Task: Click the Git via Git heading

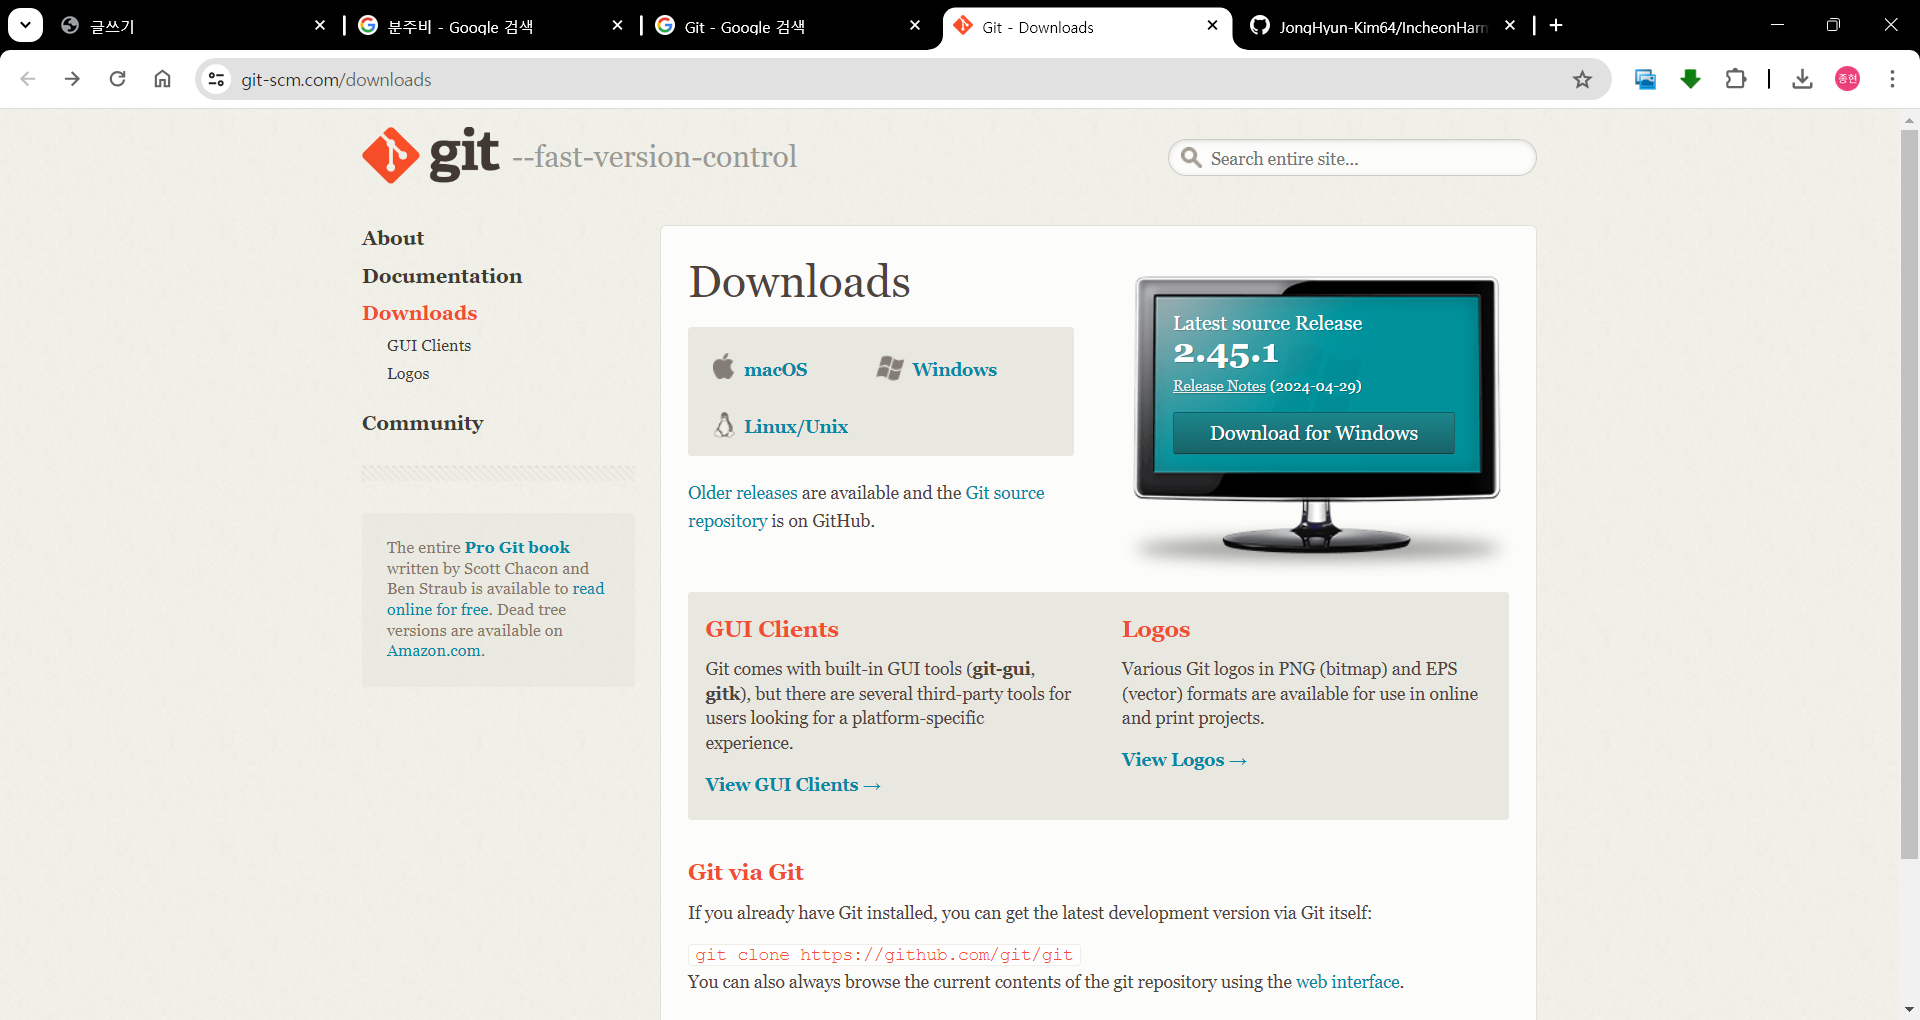Action: [x=746, y=872]
